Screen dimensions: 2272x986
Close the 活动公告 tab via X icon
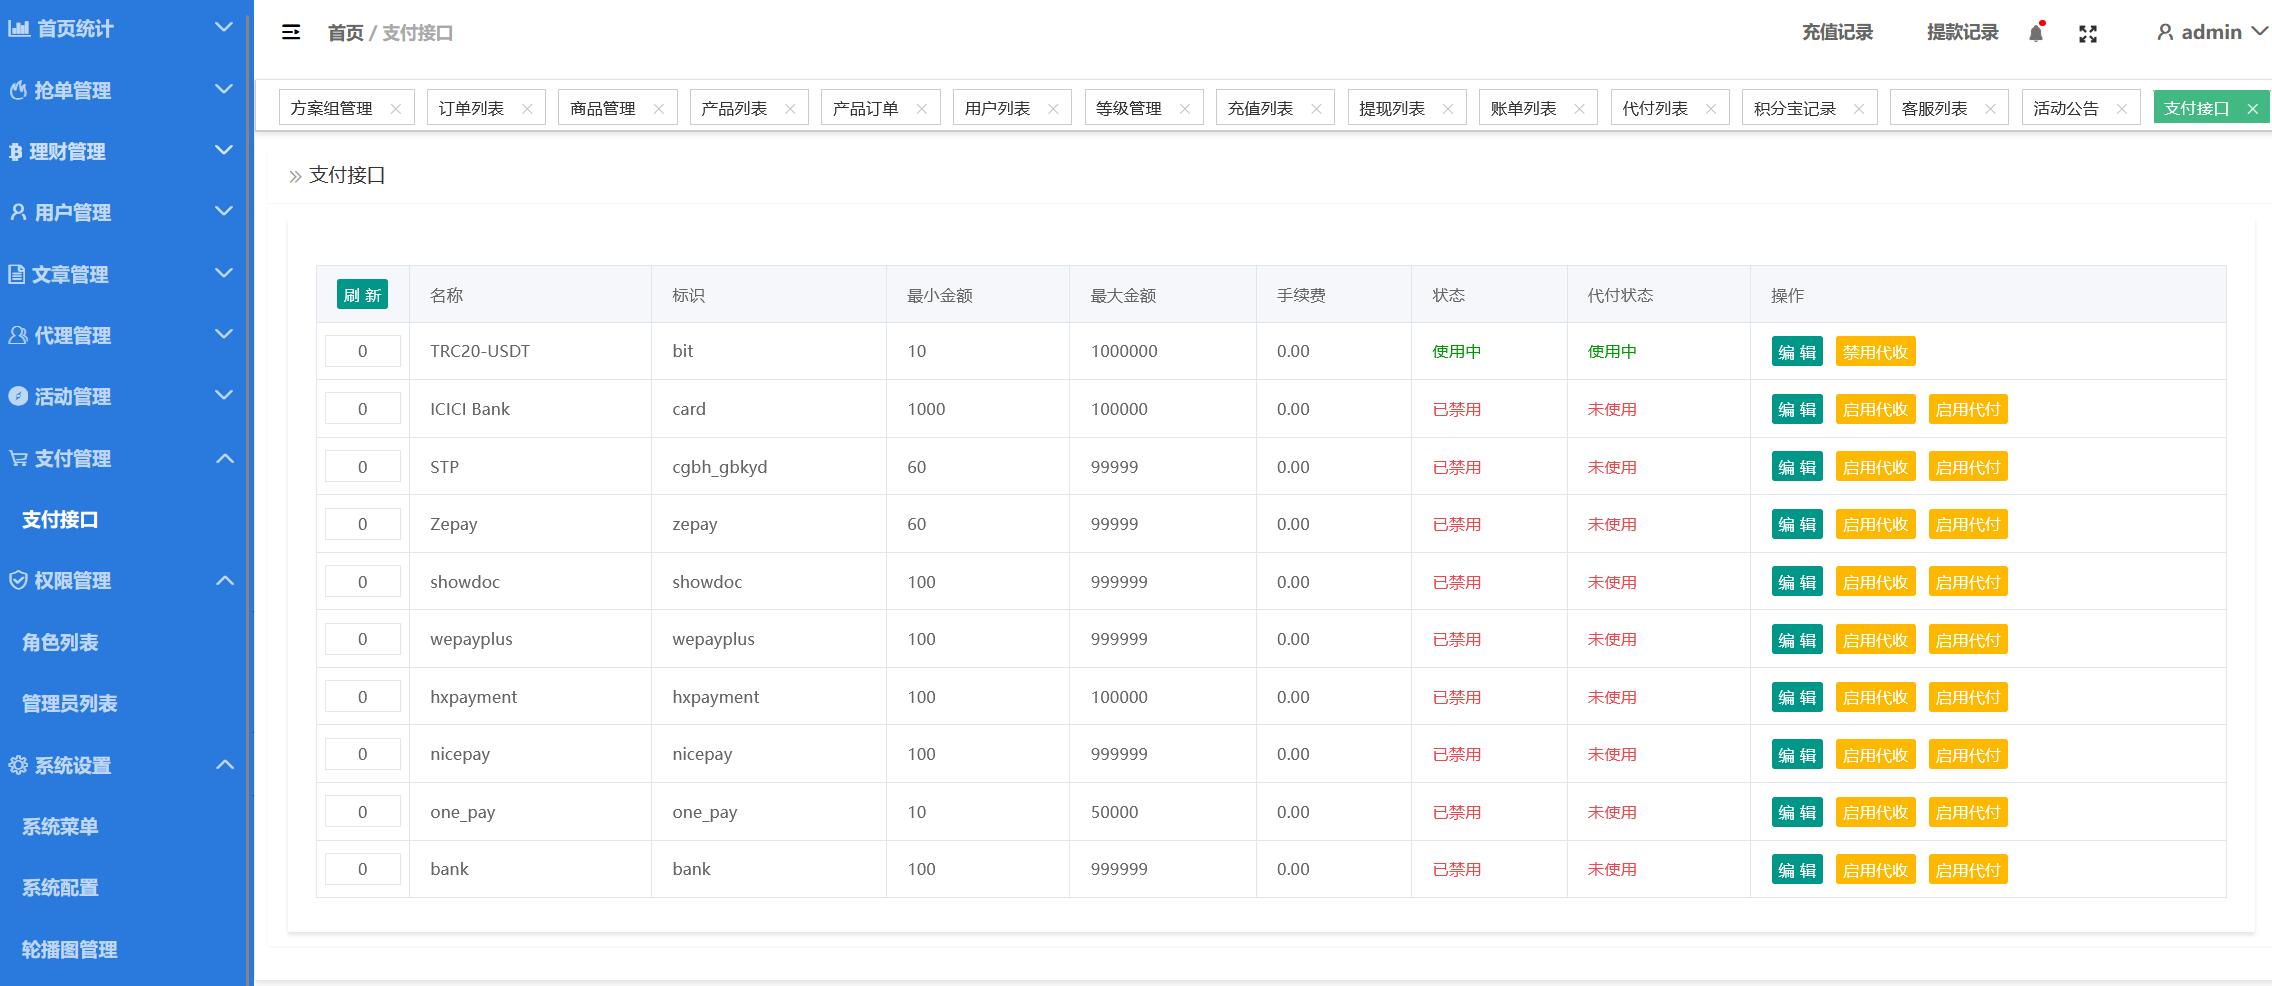coord(2121,109)
